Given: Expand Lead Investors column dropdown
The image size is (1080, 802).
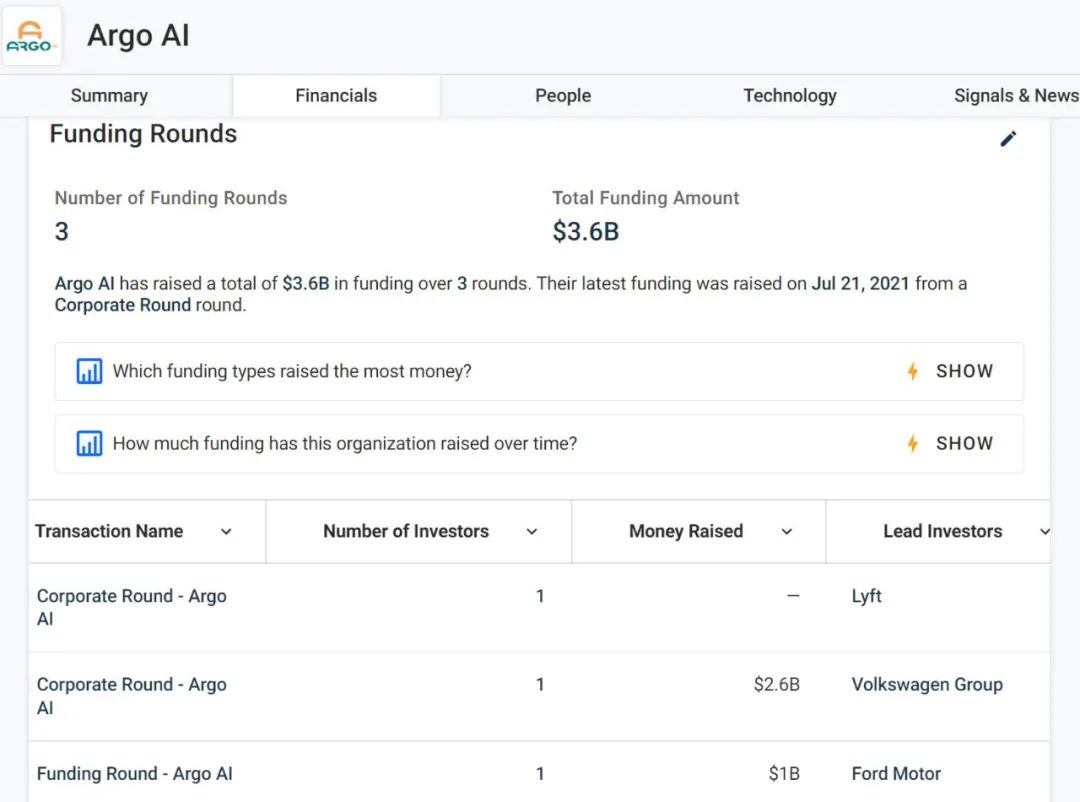Looking at the screenshot, I should [1044, 532].
